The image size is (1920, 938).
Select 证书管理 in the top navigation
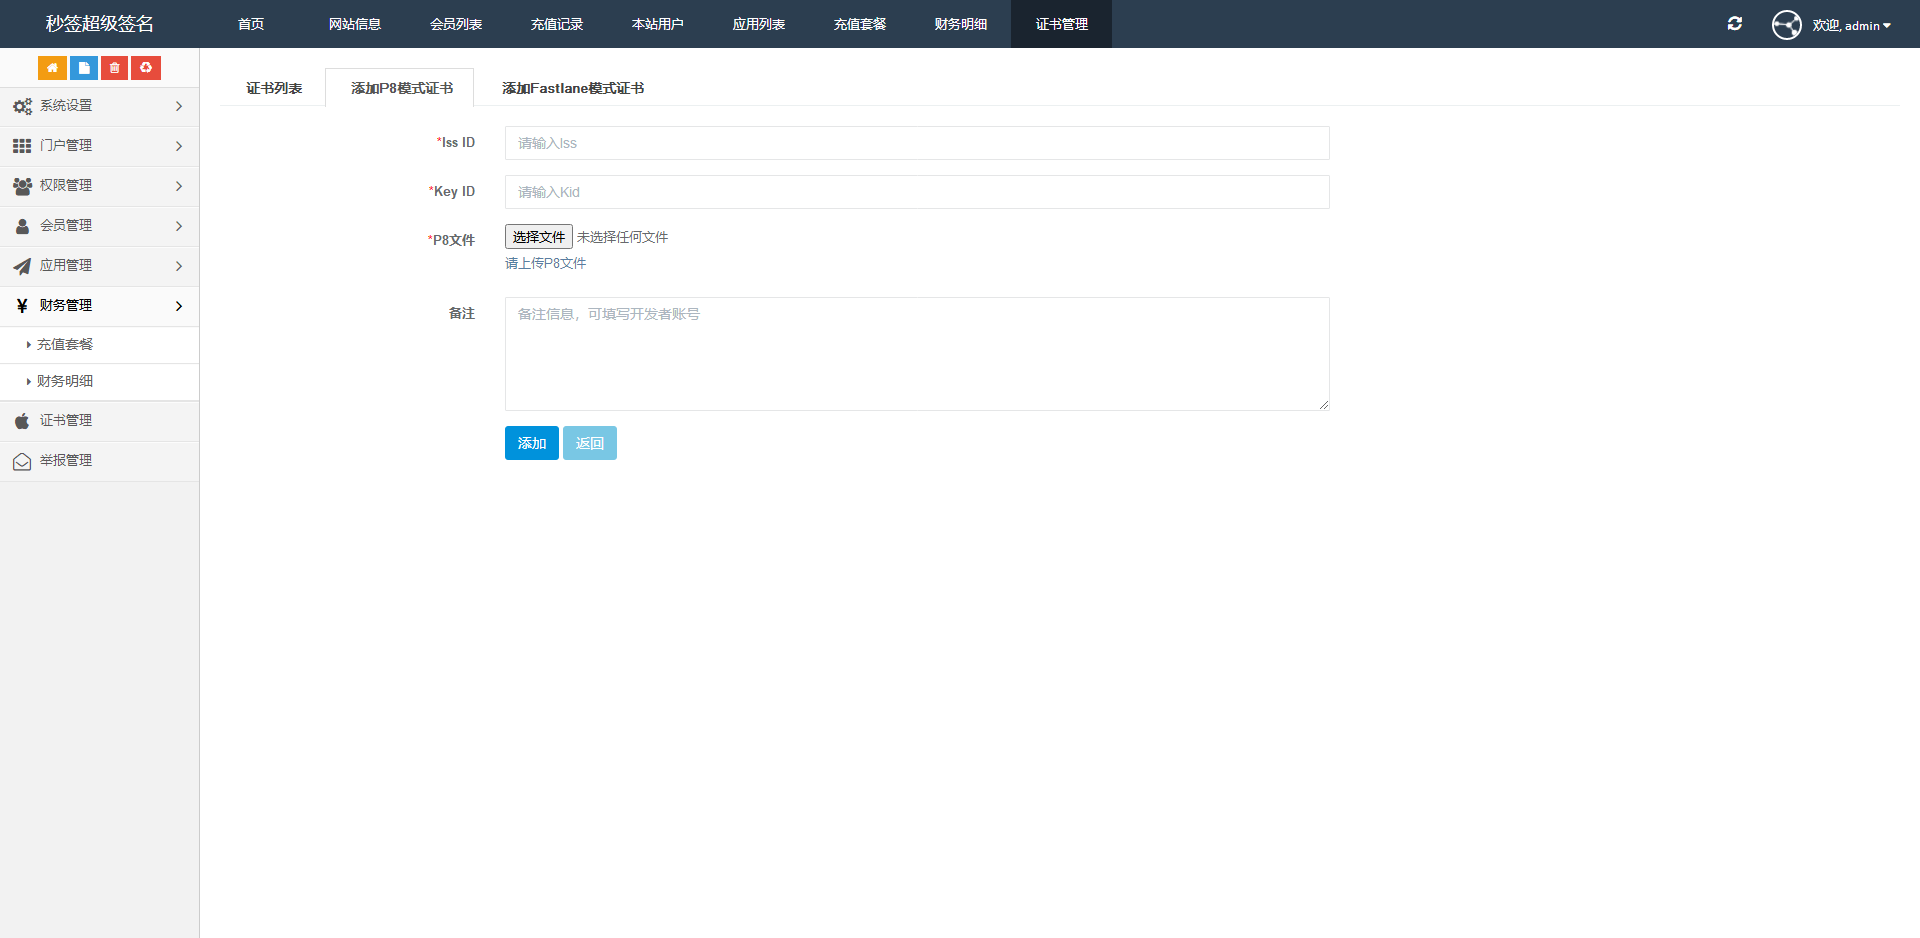[1062, 24]
